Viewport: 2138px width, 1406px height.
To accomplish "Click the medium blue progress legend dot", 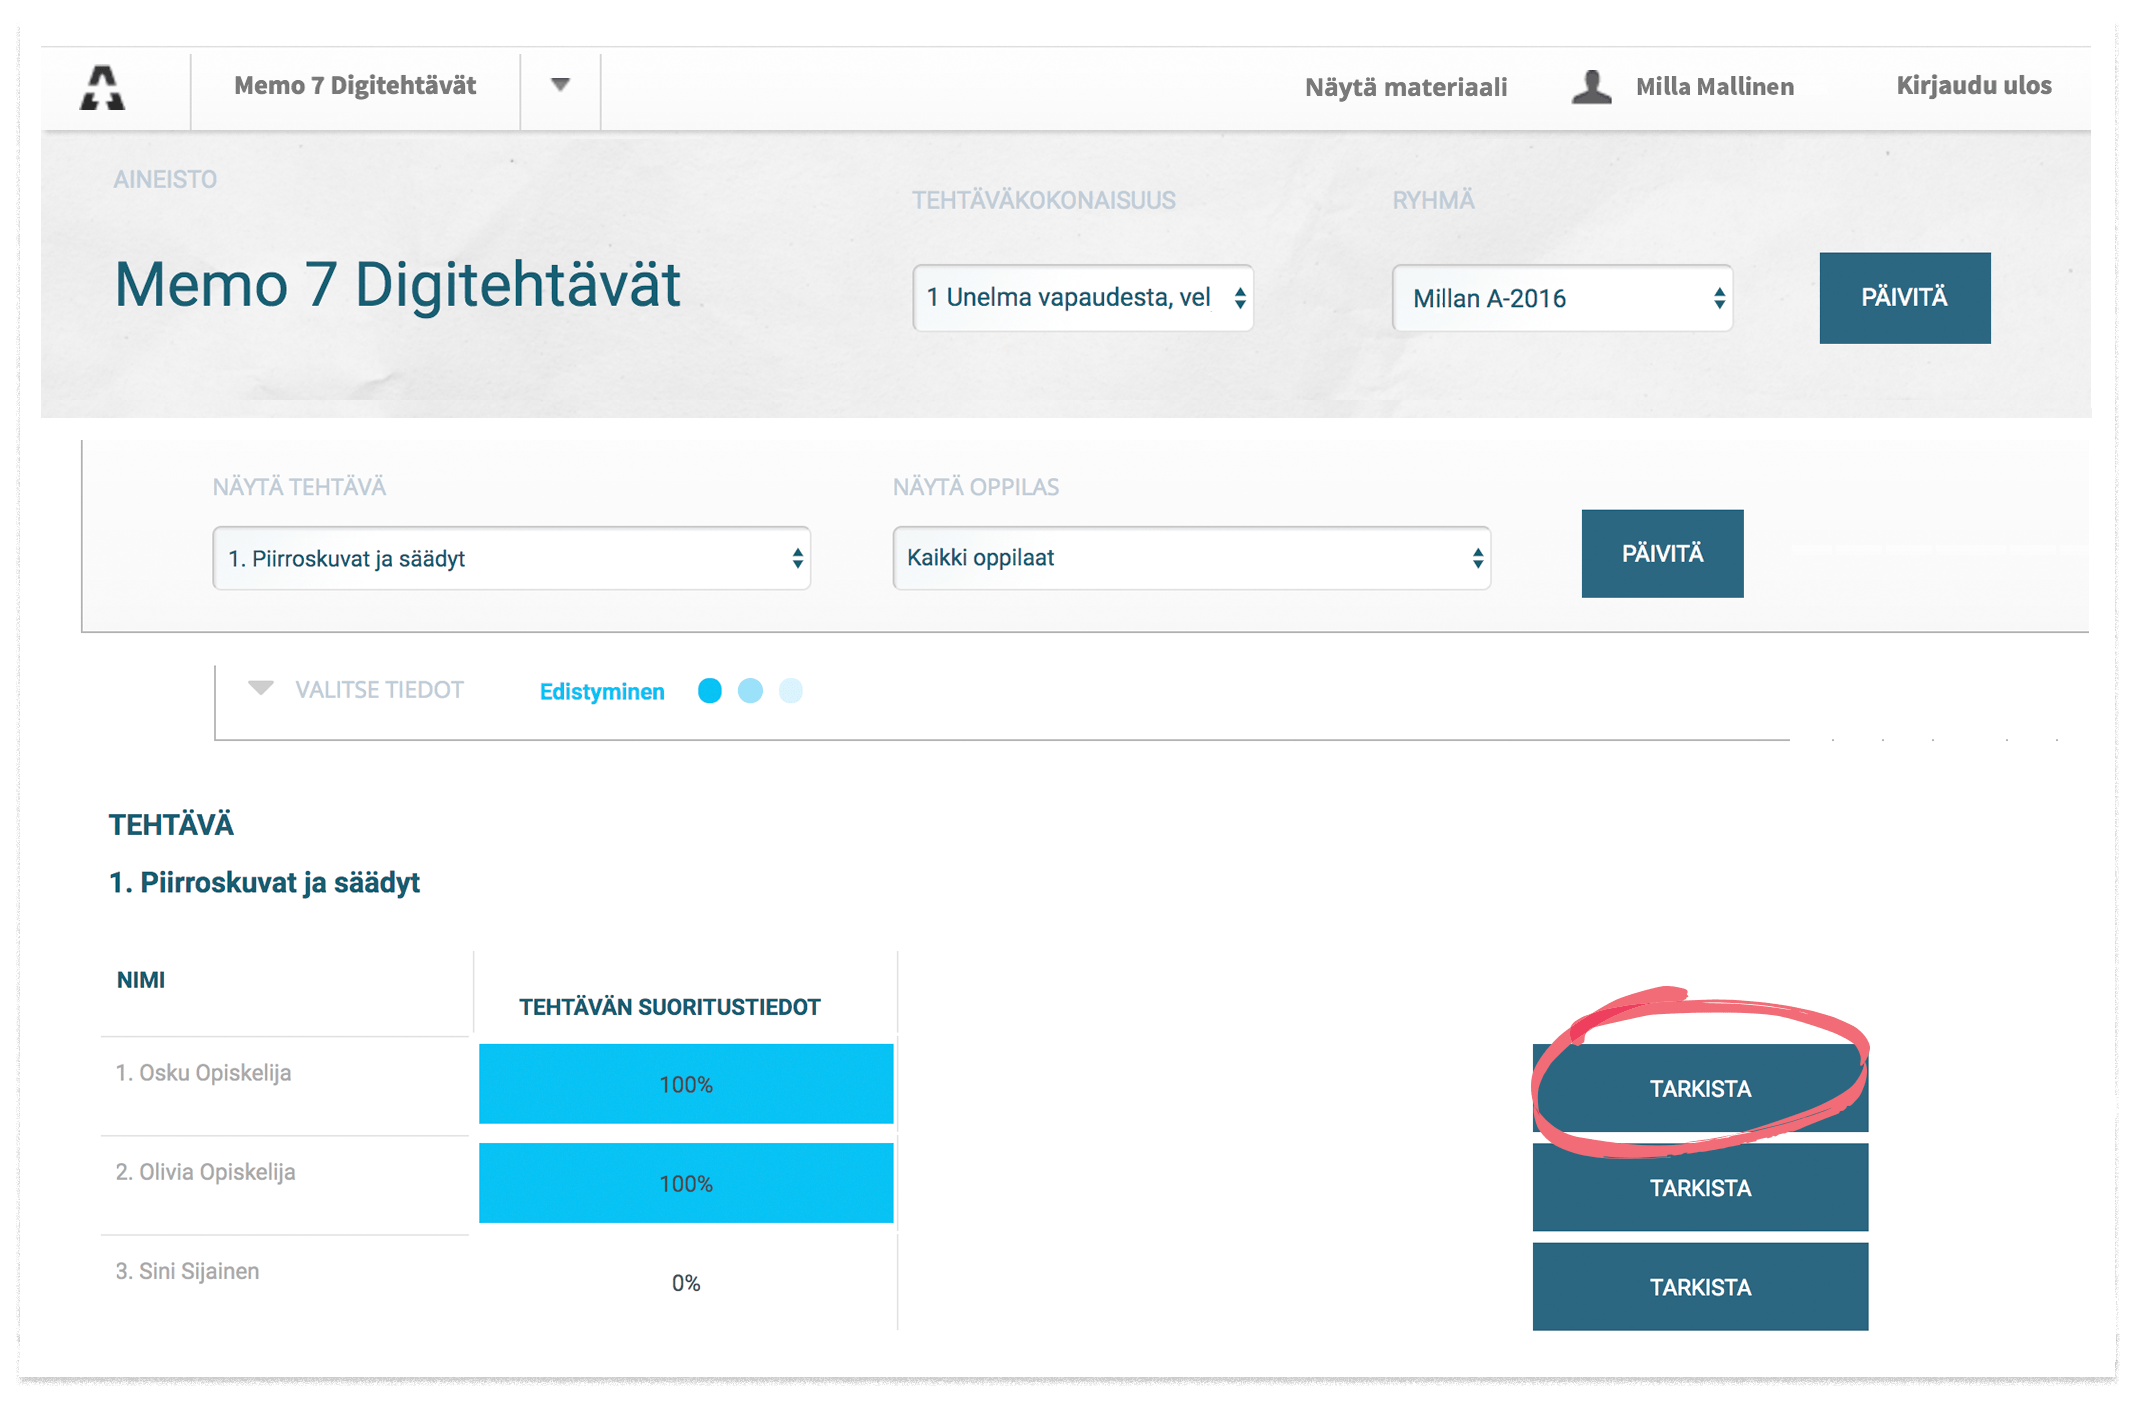I will (x=750, y=691).
